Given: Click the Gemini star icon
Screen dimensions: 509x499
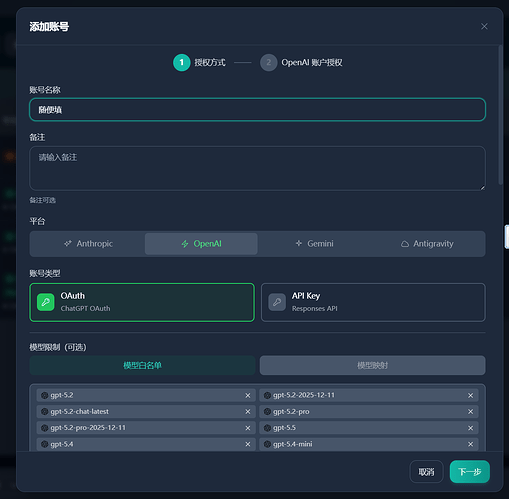Looking at the screenshot, I should click(299, 243).
